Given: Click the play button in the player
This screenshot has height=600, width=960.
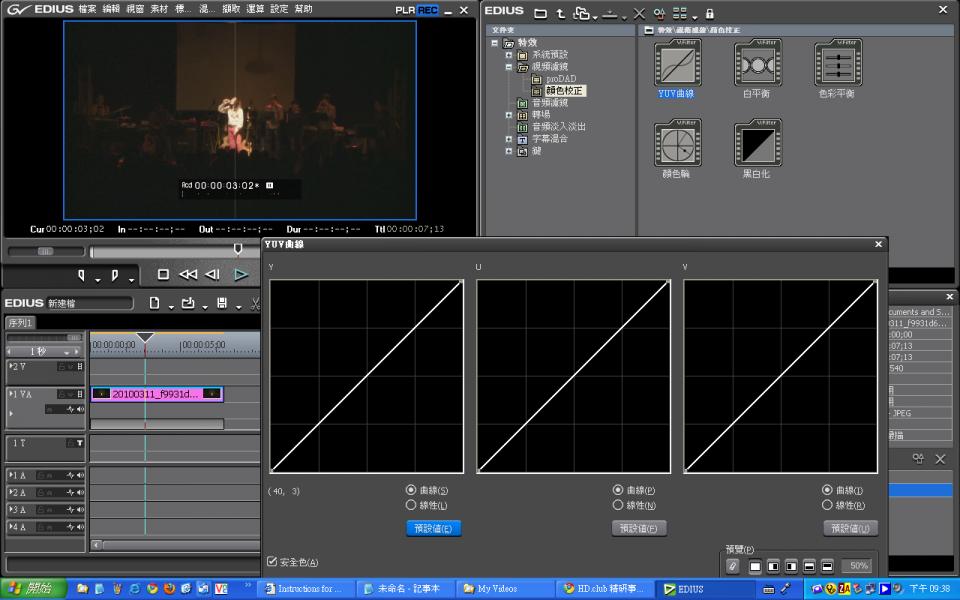Looking at the screenshot, I should click(240, 274).
